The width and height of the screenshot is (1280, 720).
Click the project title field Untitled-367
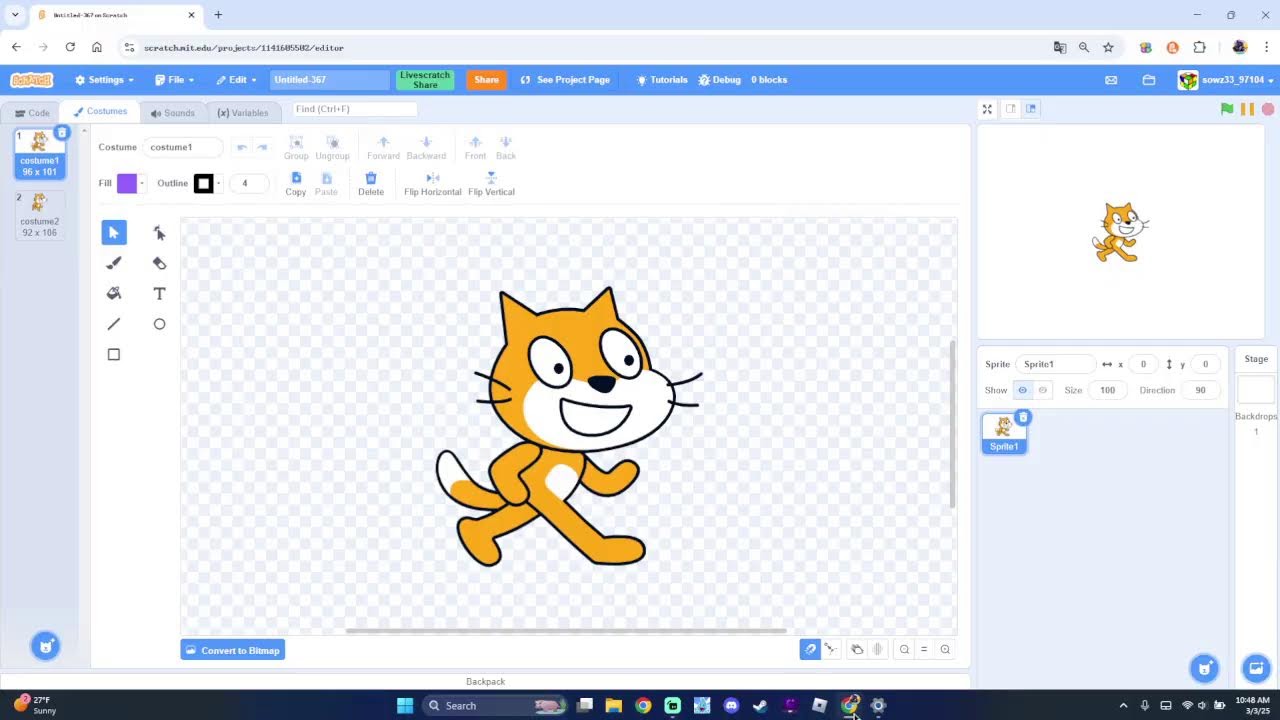click(x=330, y=80)
